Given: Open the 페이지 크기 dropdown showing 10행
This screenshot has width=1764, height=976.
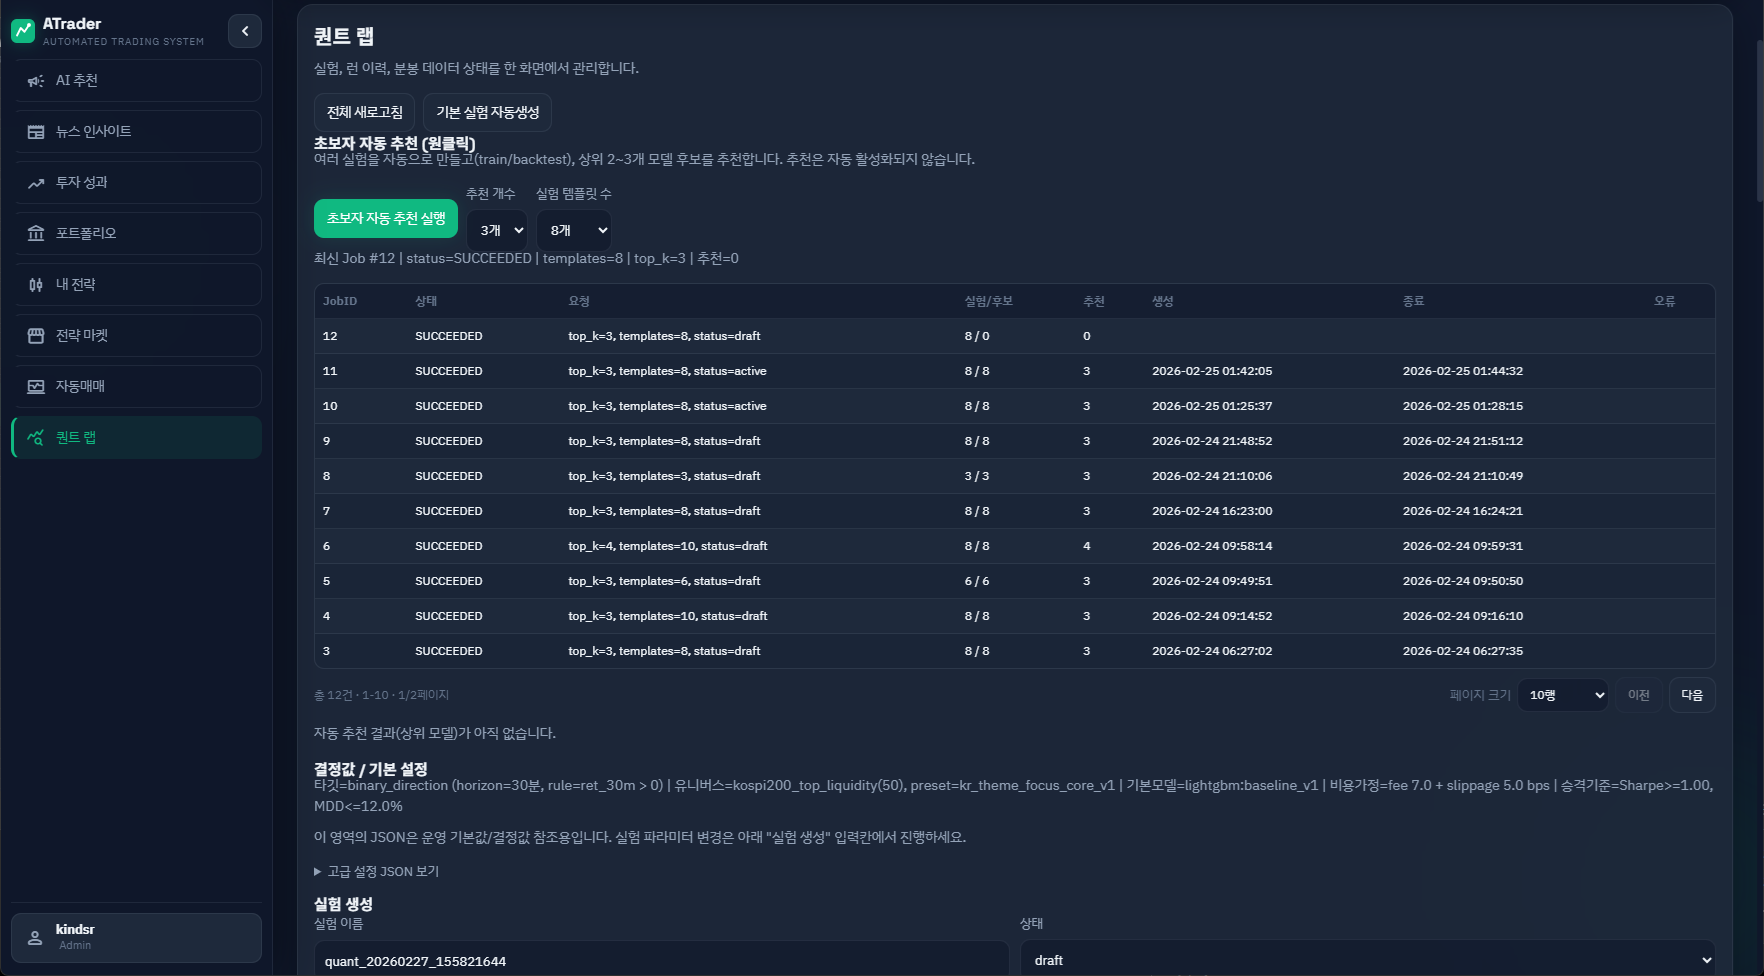Looking at the screenshot, I should point(1563,695).
